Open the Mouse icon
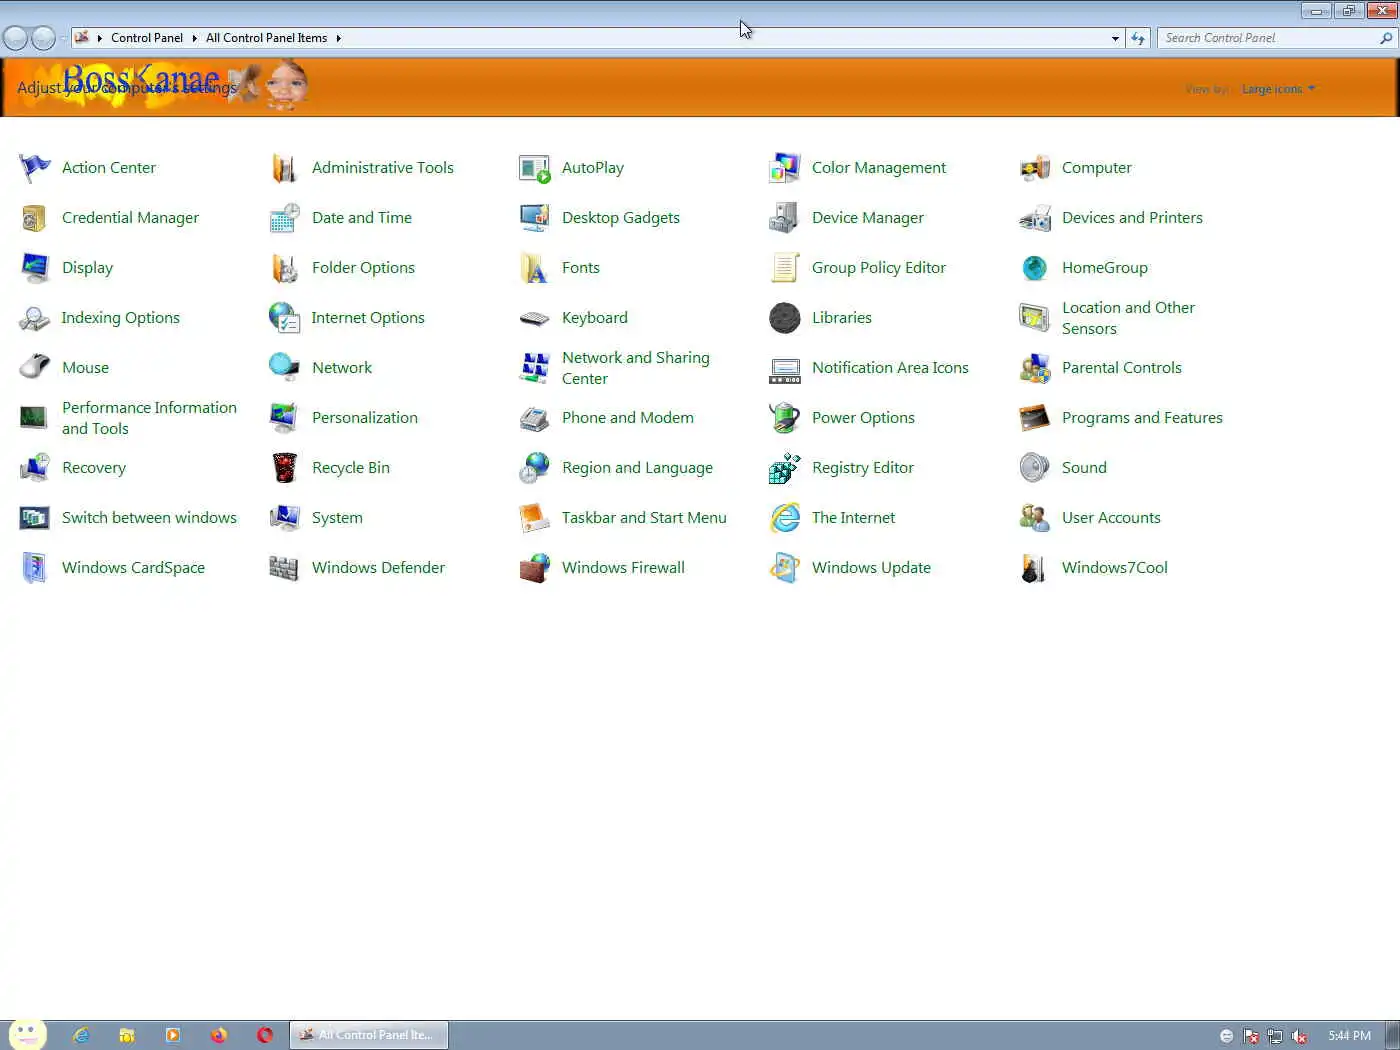This screenshot has height=1050, width=1400. tap(35, 368)
